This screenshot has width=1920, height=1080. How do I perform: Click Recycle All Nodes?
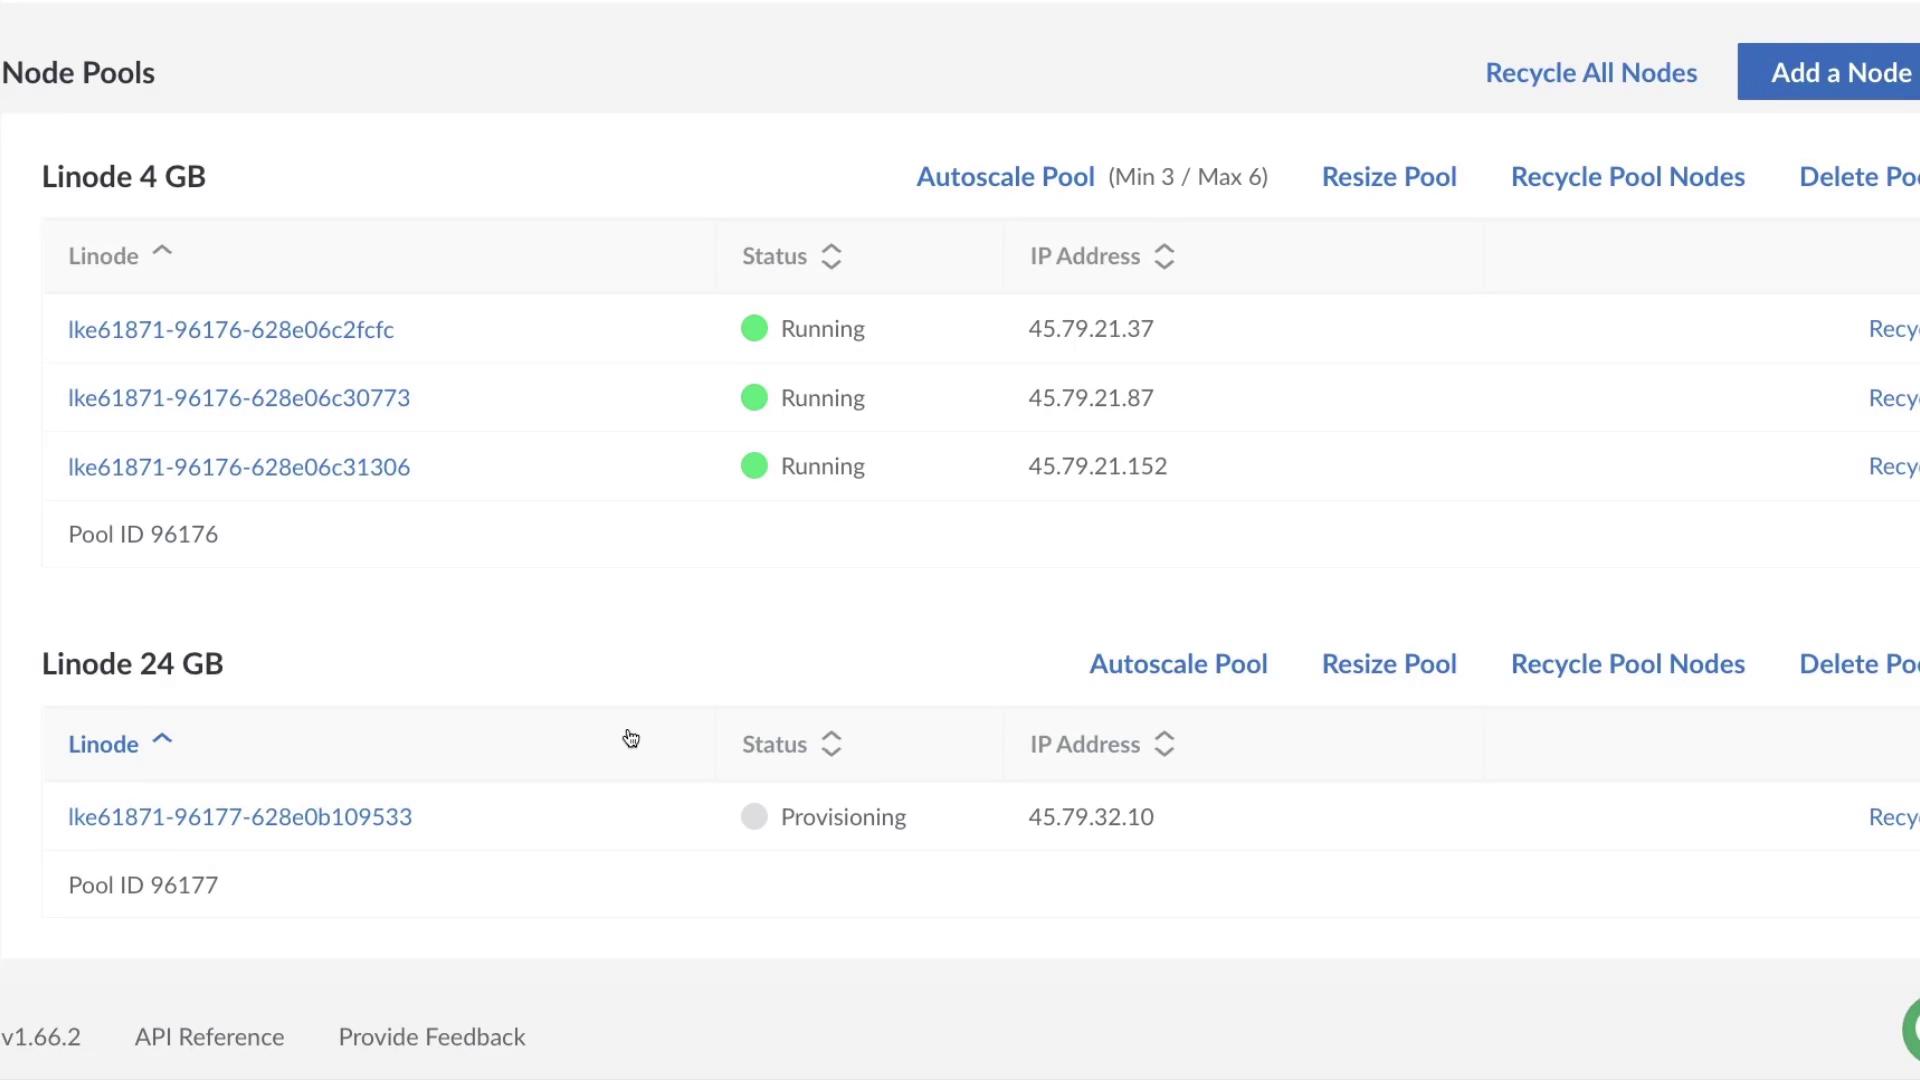[1590, 73]
